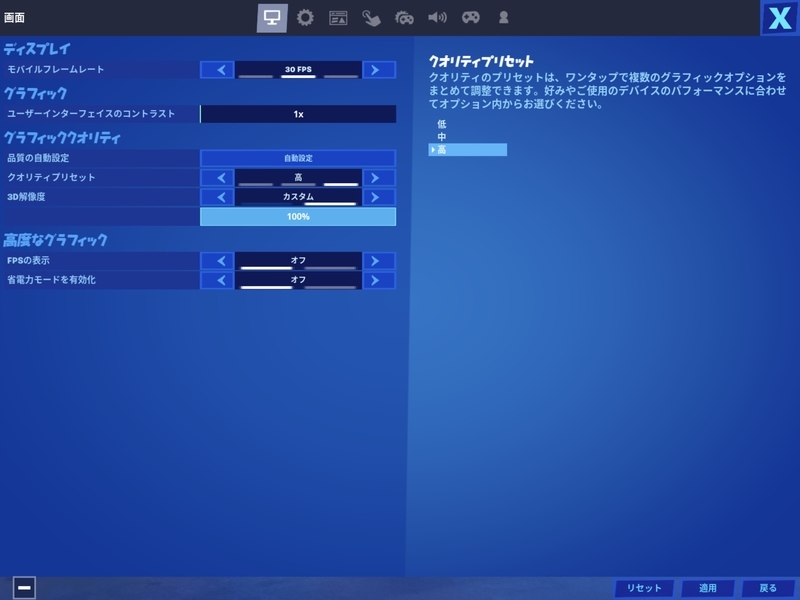Screen dimensions: 800x600
Task: Tap the minus icon at bottom left
Action: coord(24,587)
